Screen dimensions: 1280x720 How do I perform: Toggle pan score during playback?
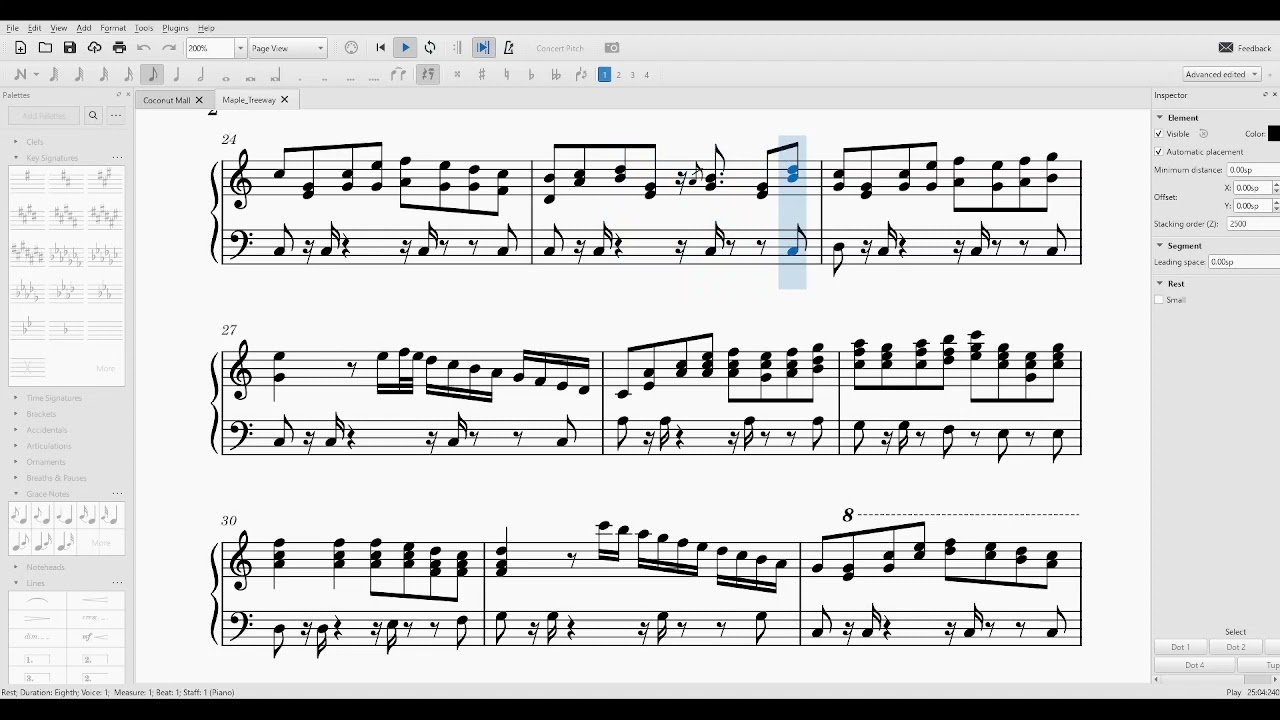pos(483,48)
